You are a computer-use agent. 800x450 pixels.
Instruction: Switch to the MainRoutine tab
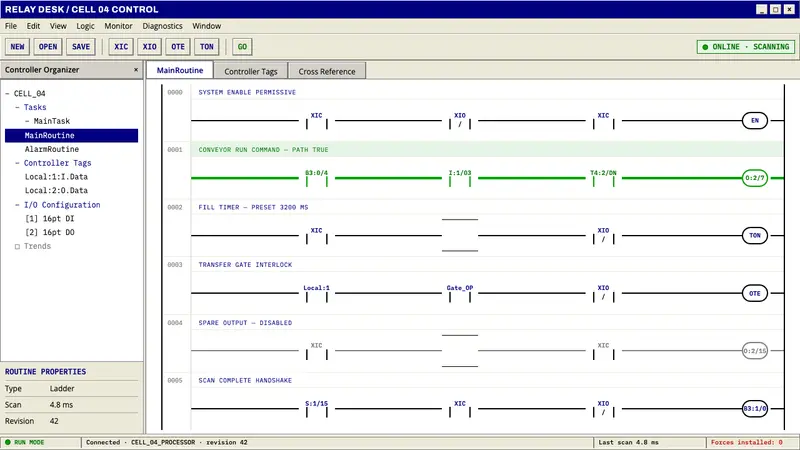pos(180,70)
